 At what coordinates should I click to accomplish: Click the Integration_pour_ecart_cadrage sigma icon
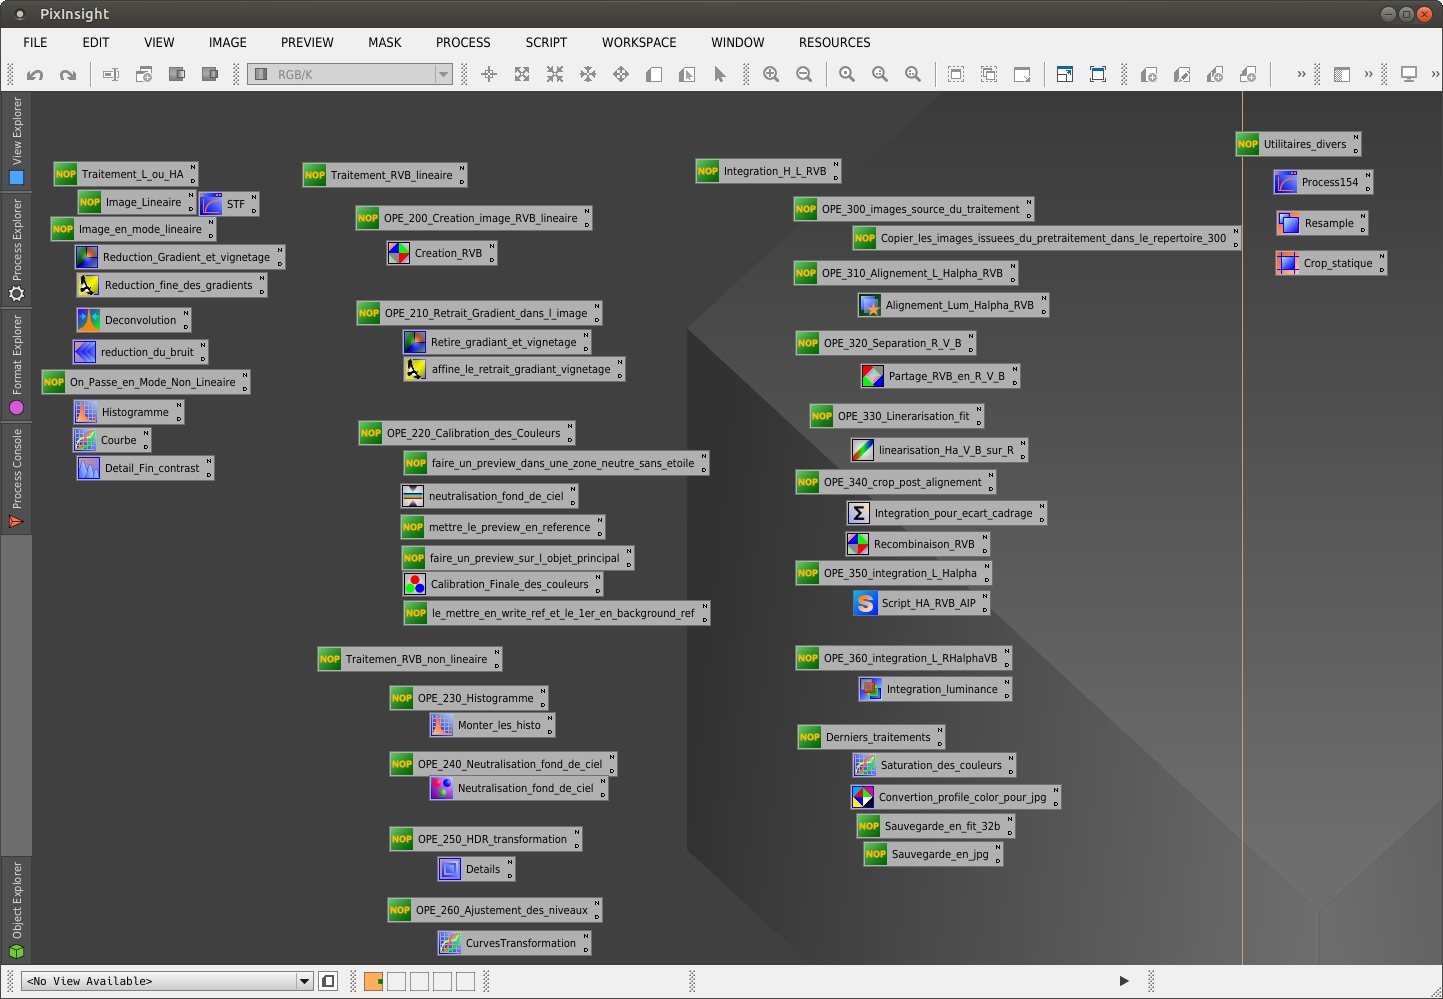click(x=859, y=513)
